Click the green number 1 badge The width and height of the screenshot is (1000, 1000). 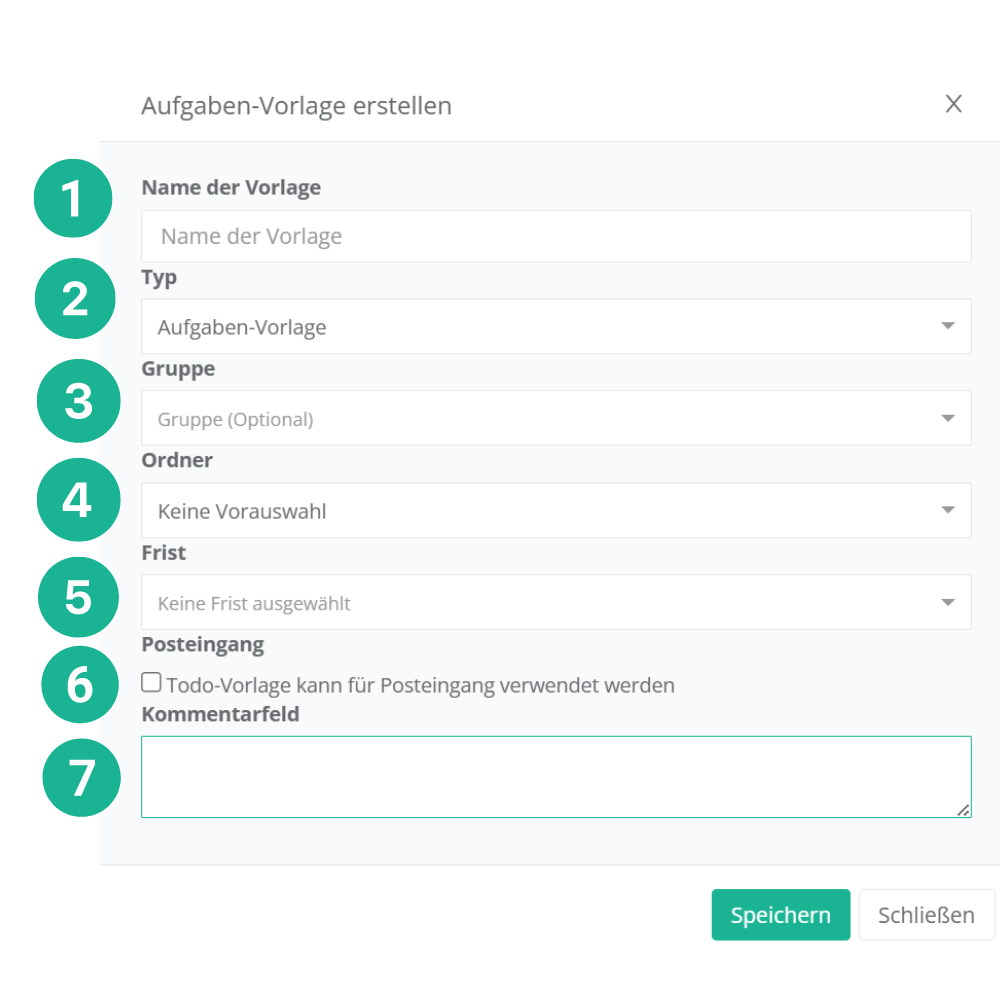coord(73,198)
